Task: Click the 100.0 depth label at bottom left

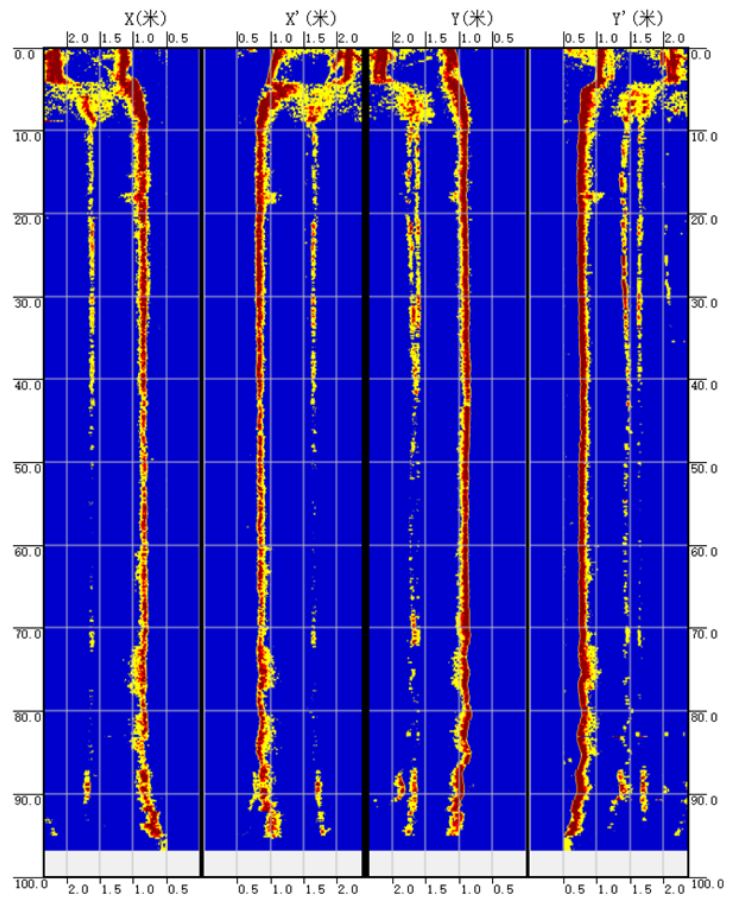Action: pyautogui.click(x=28, y=884)
